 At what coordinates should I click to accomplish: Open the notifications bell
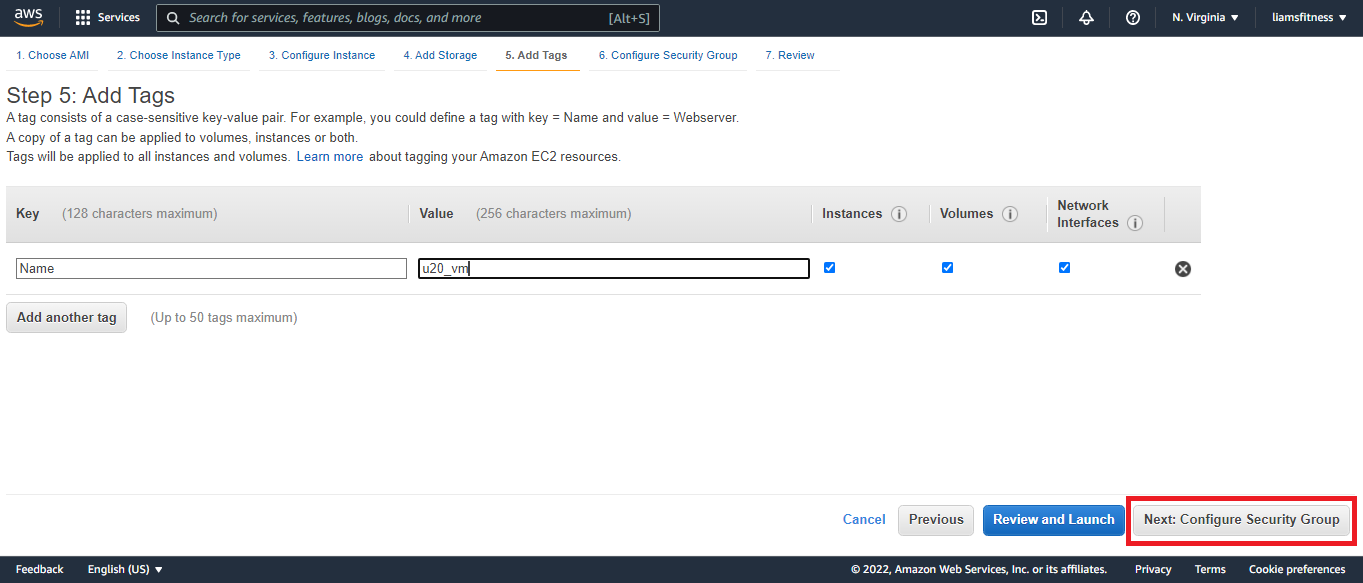click(1086, 18)
